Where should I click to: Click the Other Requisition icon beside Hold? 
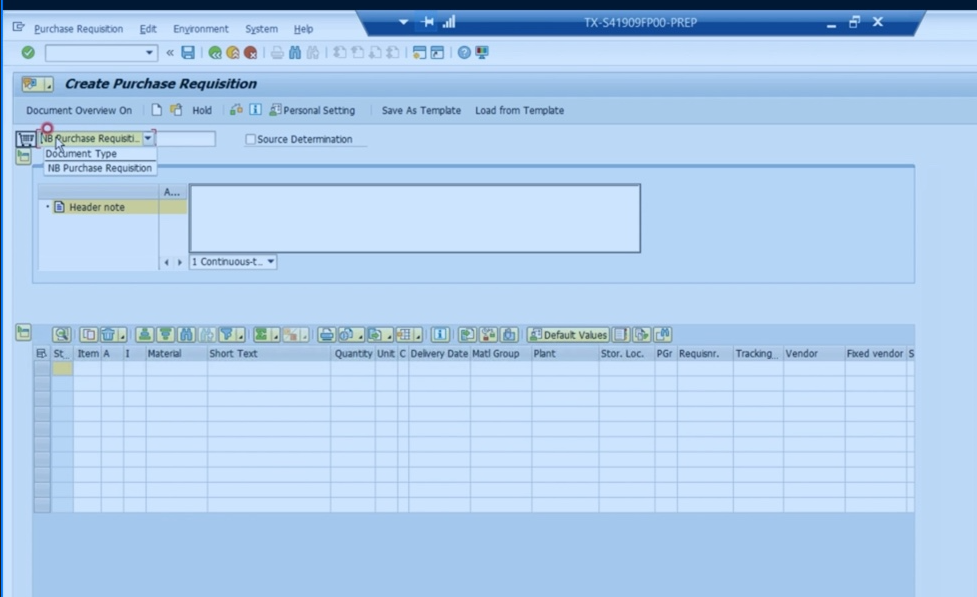pos(176,110)
